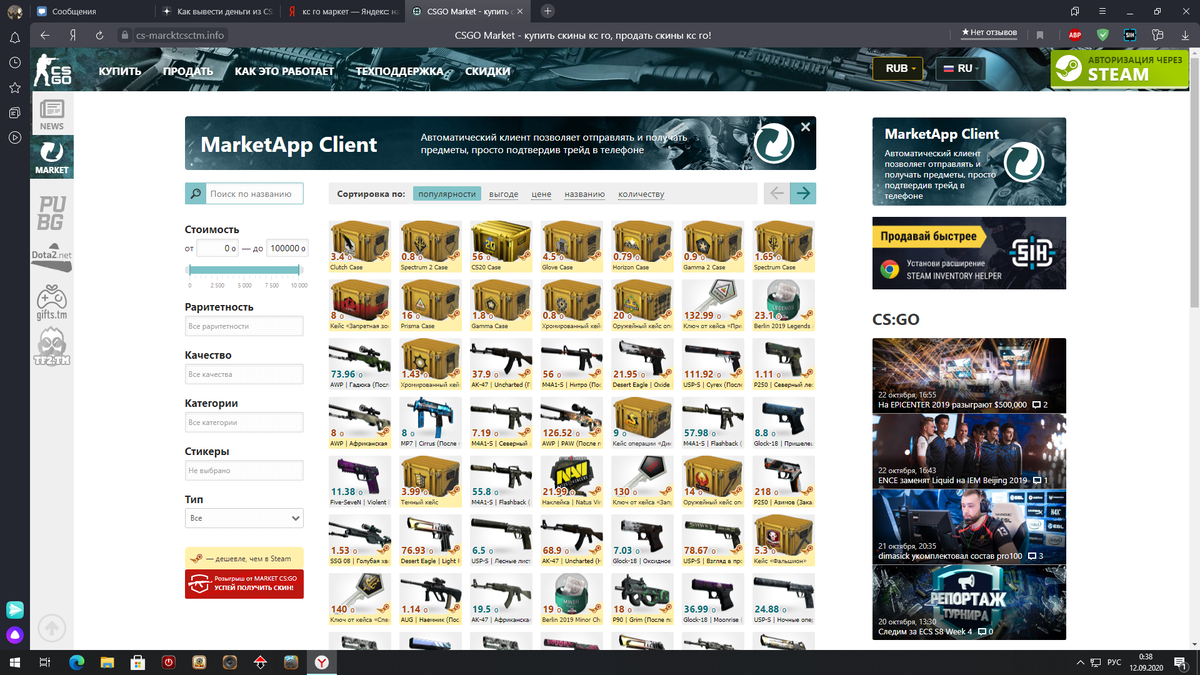
Task: Open the TF2.TM marketplace icon
Action: tap(52, 347)
